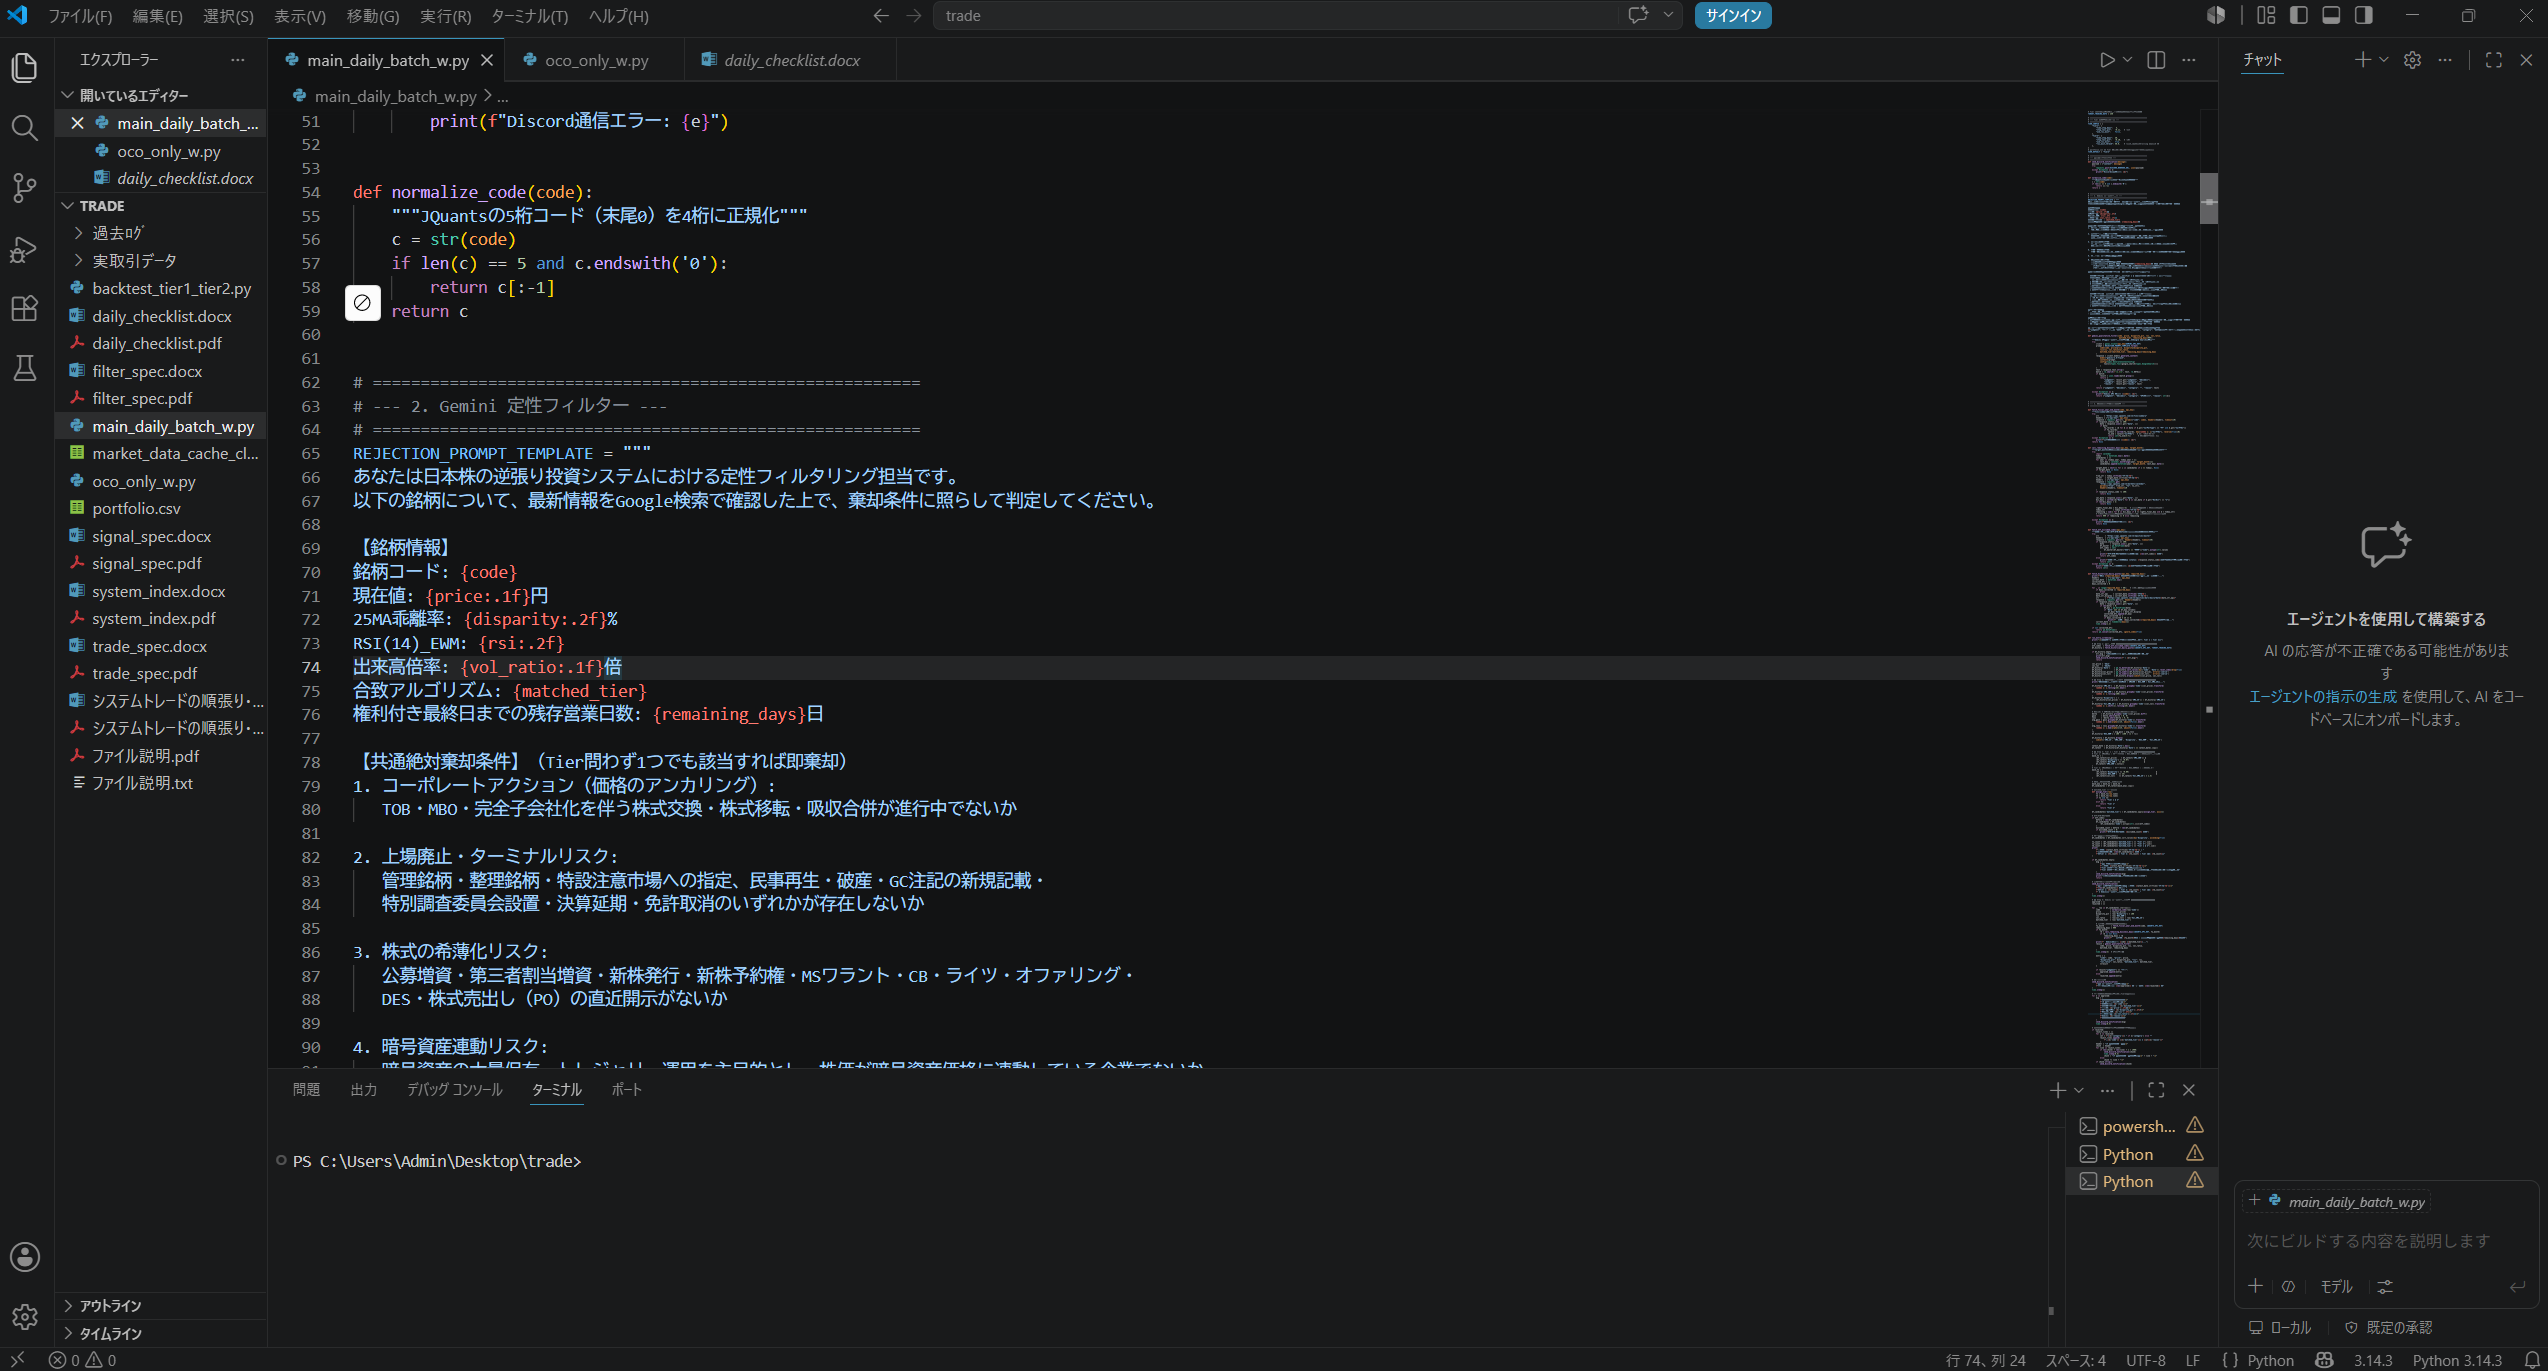
Task: Open the Testing flask view
Action: (24, 368)
